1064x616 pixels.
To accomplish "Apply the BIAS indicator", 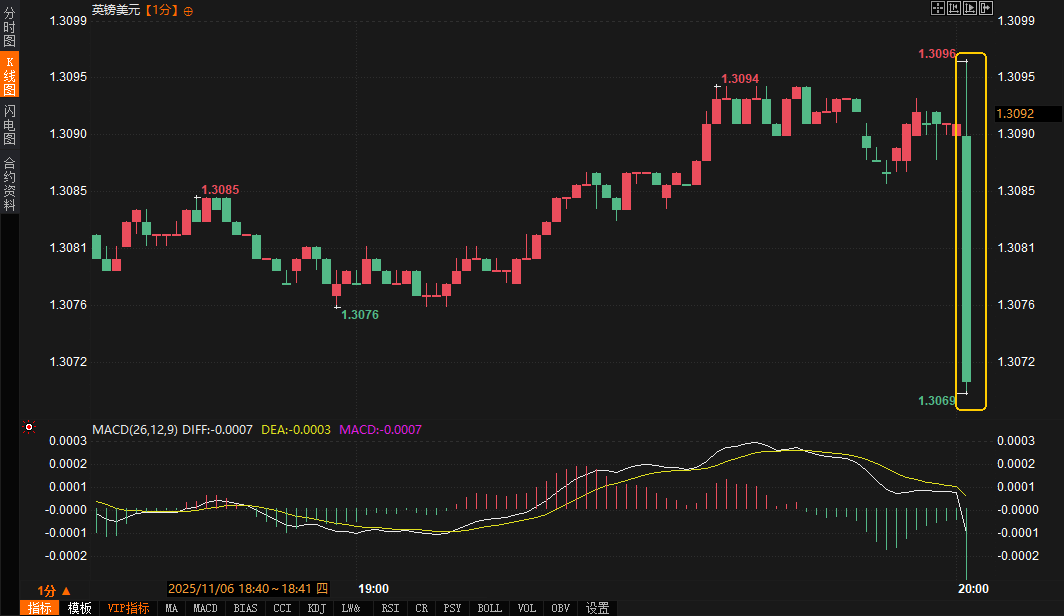I will pos(246,608).
